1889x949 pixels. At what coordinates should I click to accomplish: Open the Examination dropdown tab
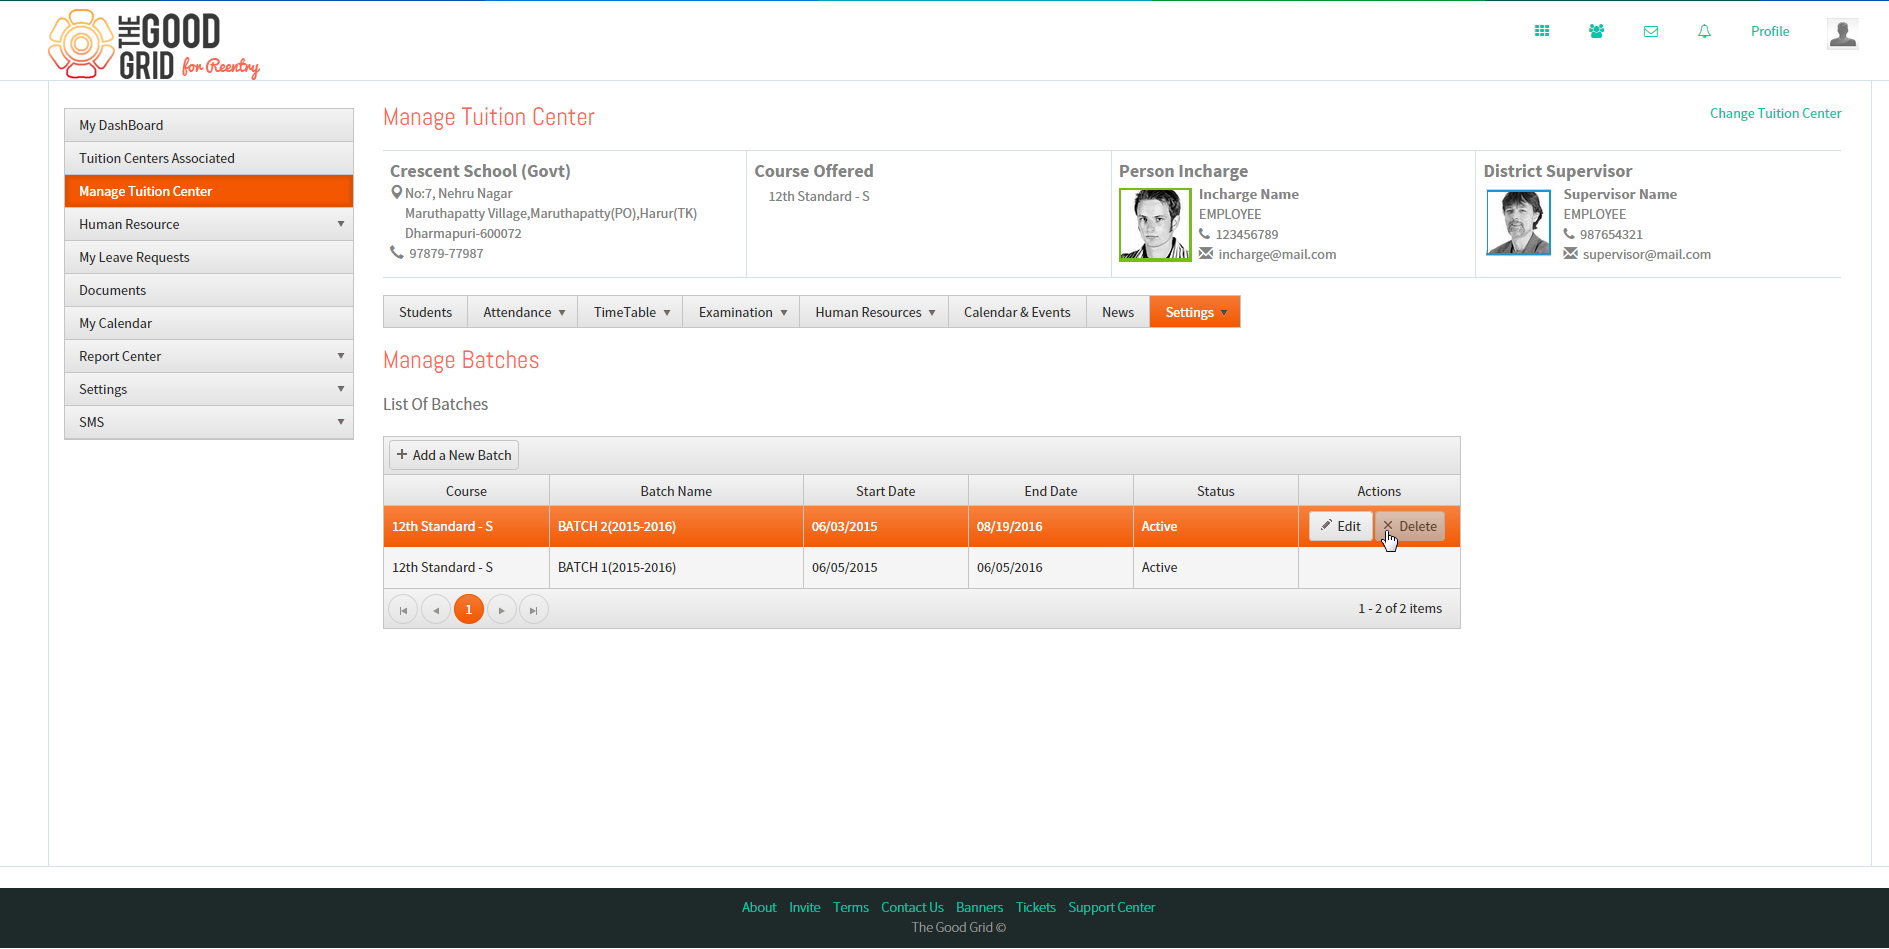(742, 312)
